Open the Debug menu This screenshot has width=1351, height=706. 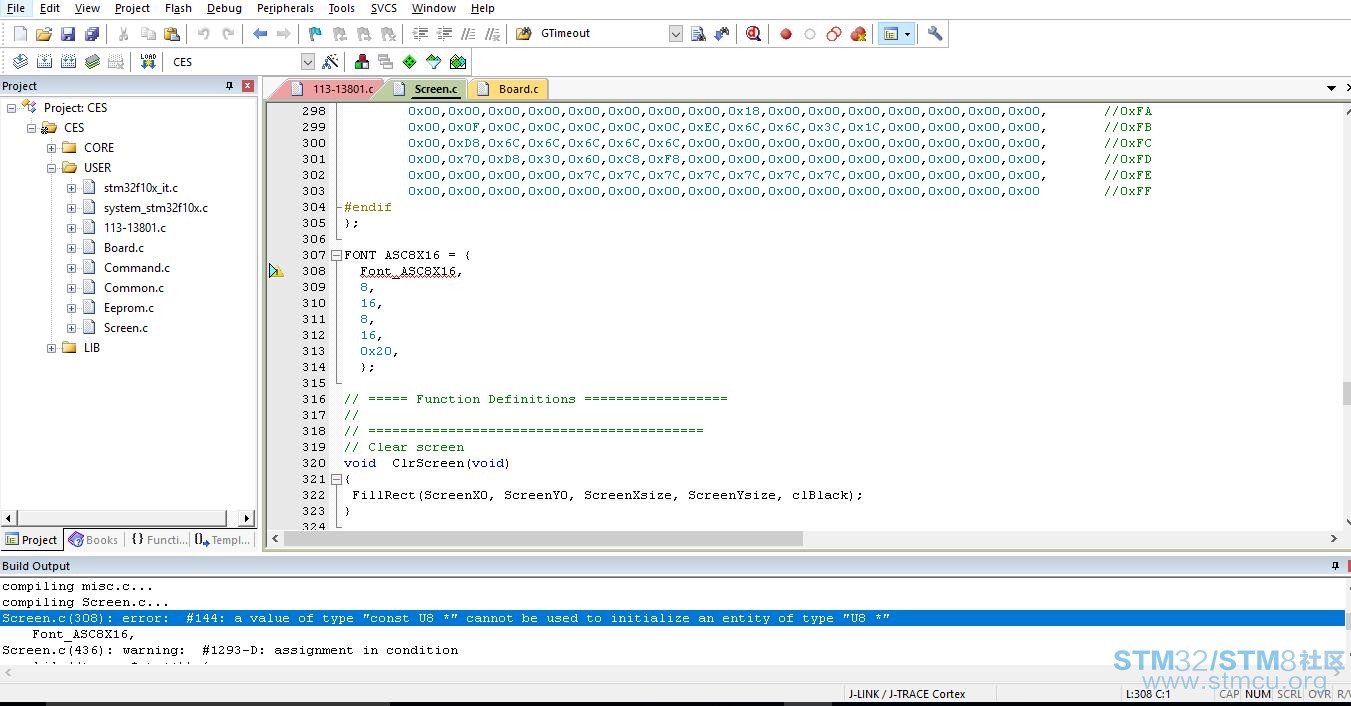(224, 8)
